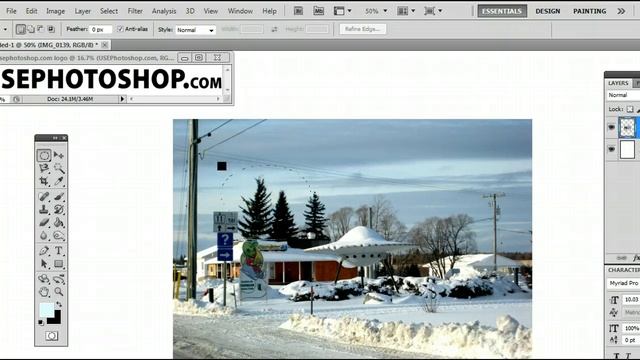
Task: Choose Intersect with Selection mode
Action: pos(51,29)
